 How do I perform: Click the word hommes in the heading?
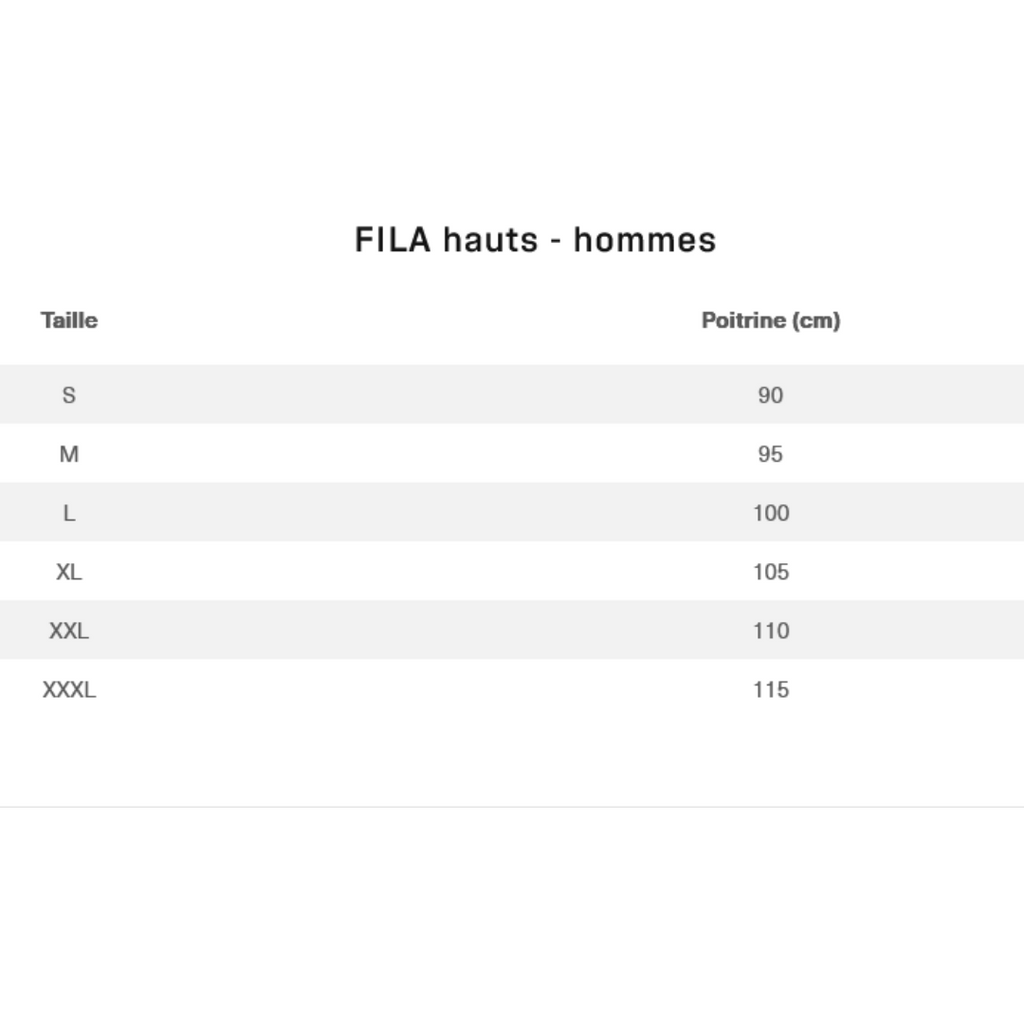click(x=645, y=240)
